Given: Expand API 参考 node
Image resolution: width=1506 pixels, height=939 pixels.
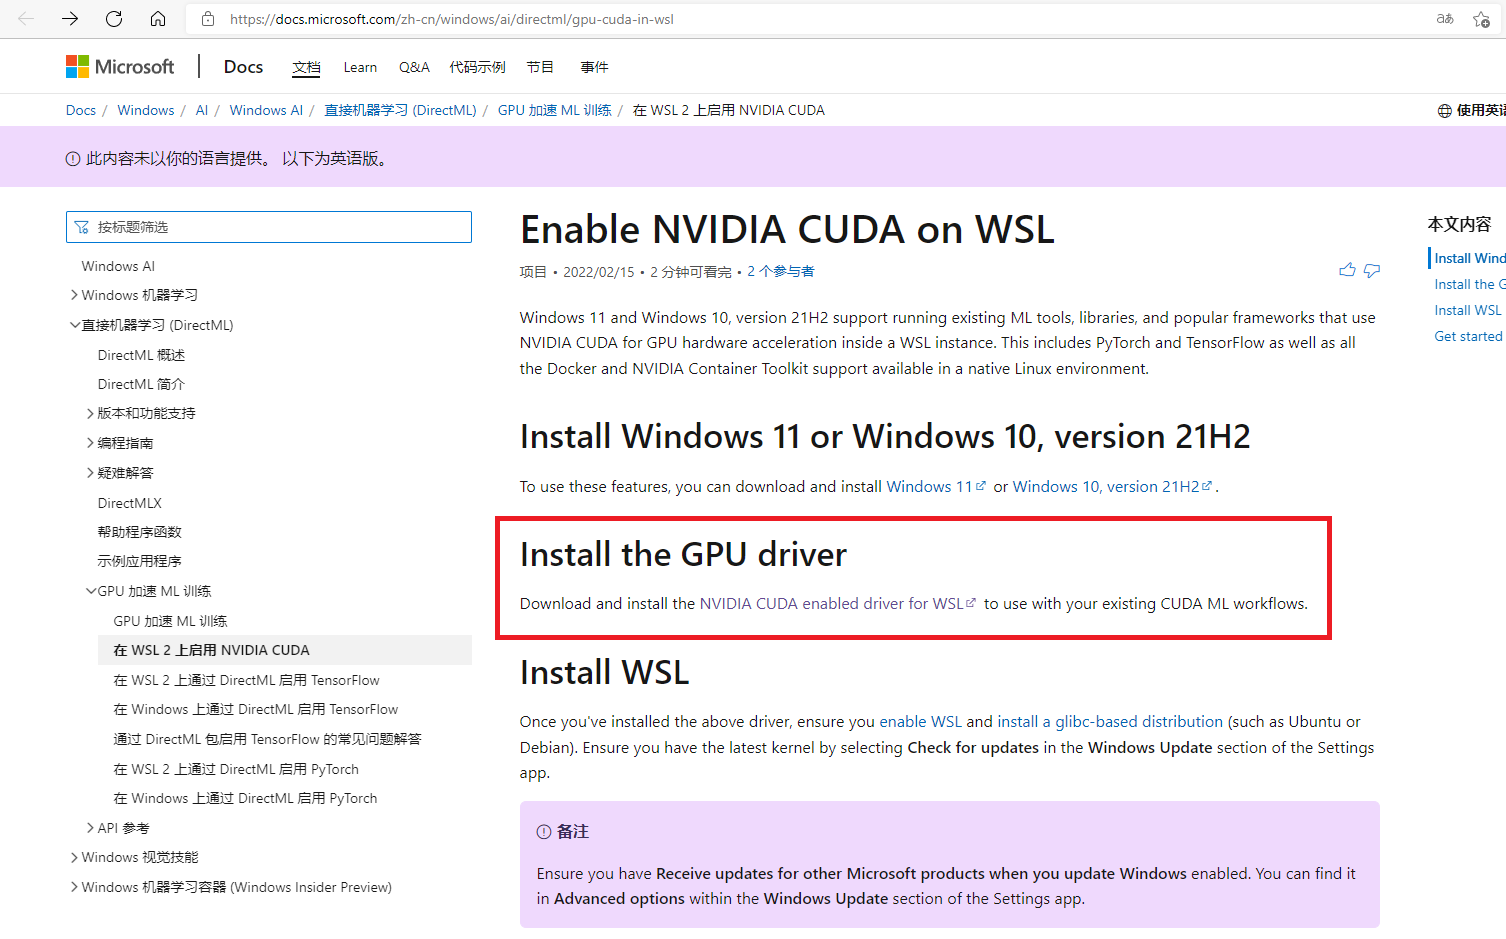Looking at the screenshot, I should click(x=91, y=828).
